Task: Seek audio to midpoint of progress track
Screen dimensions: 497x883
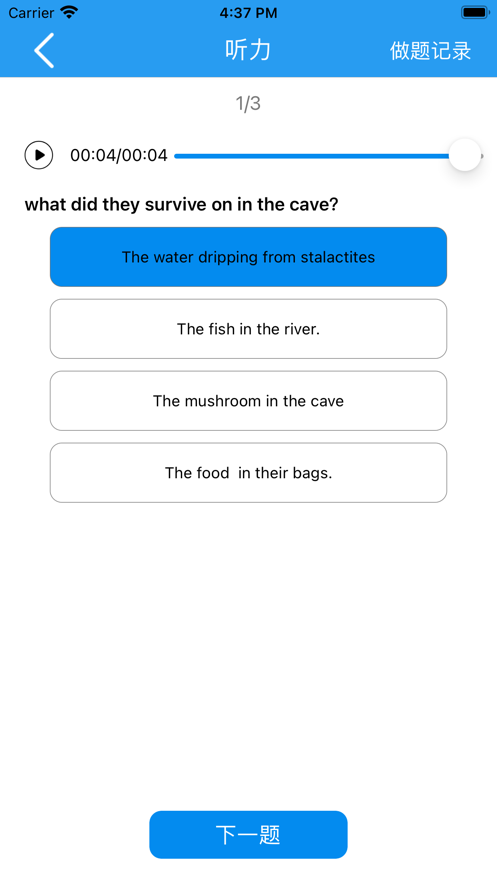Action: (x=329, y=156)
